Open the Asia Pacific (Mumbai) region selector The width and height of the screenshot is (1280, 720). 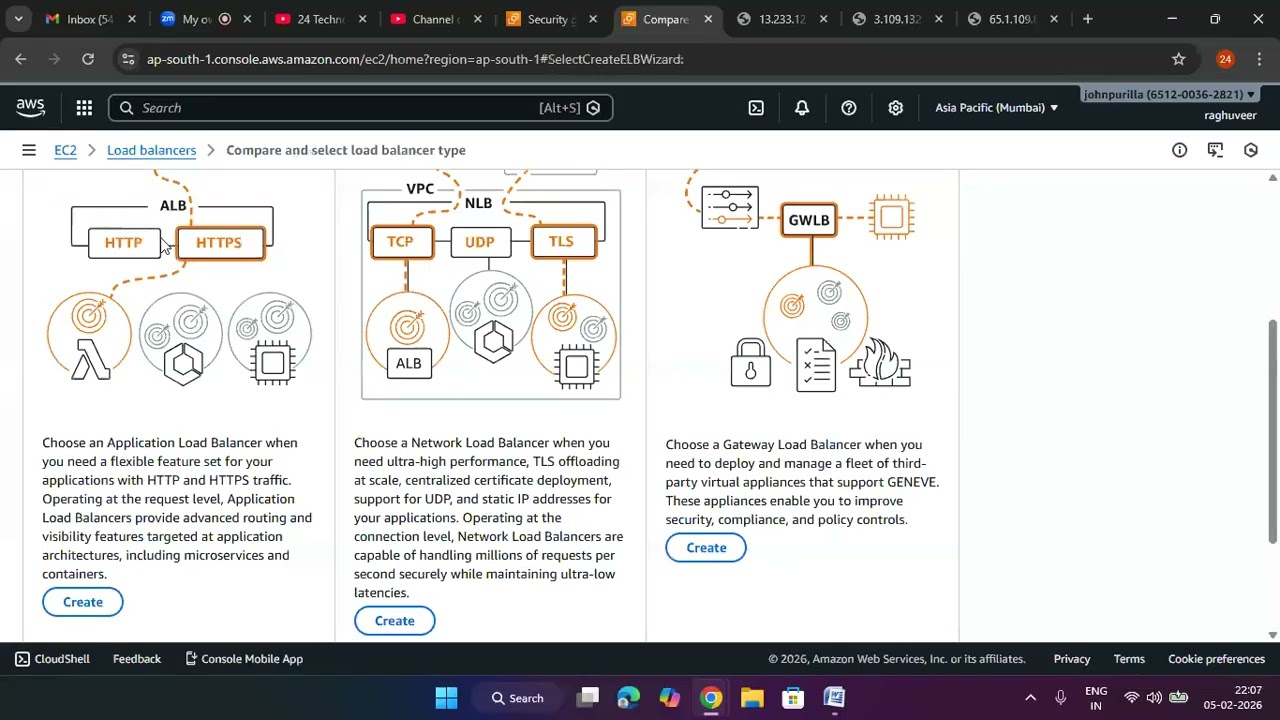996,108
